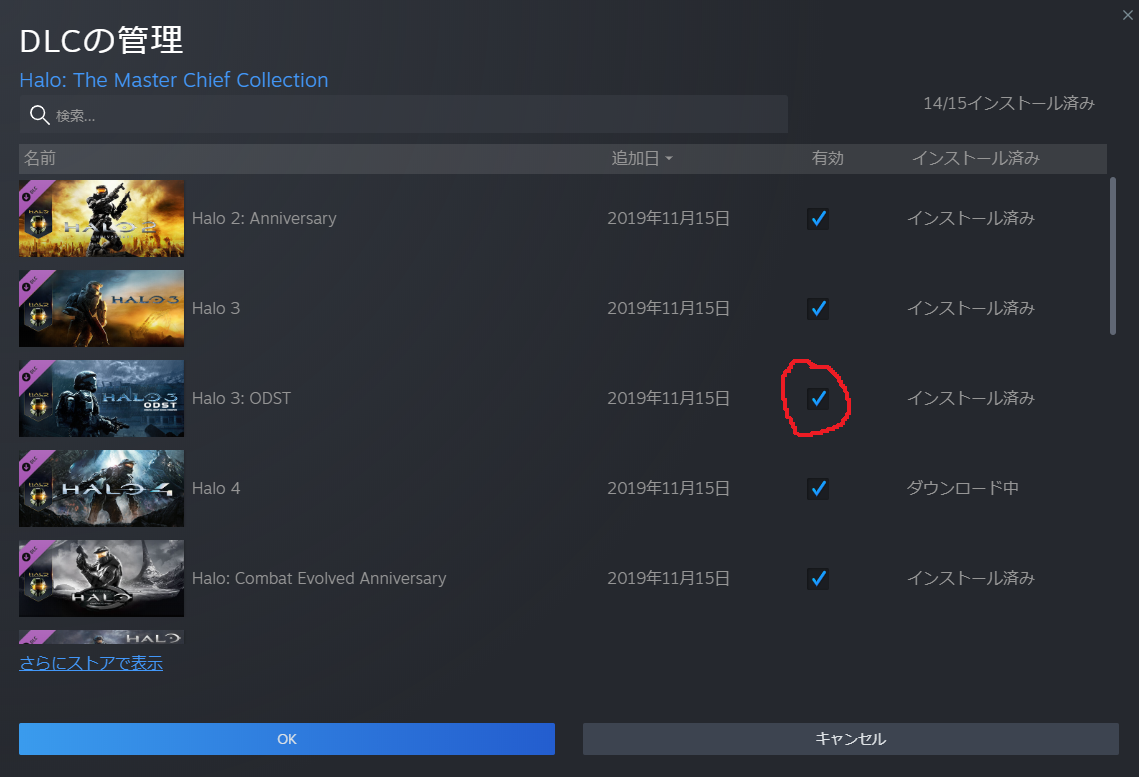Click Halo 4's ダウンロード中 status
1139x777 pixels.
(x=962, y=488)
